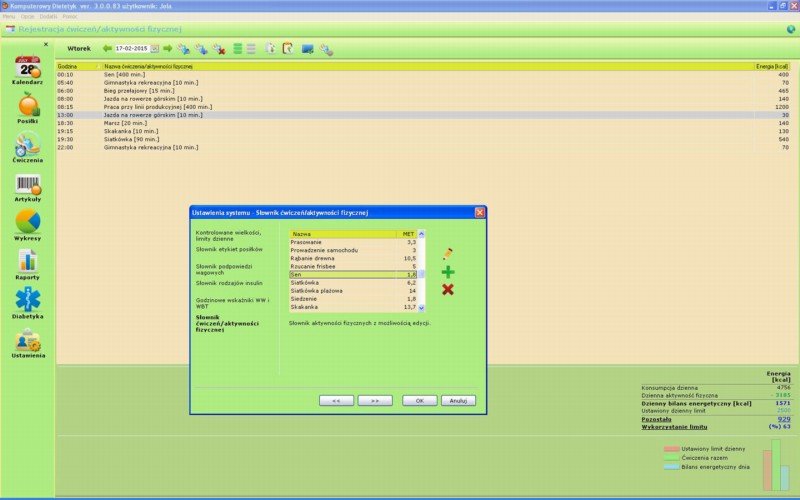The image size is (800, 500).
Task: Click the green next-day arrow
Action: pos(168,48)
